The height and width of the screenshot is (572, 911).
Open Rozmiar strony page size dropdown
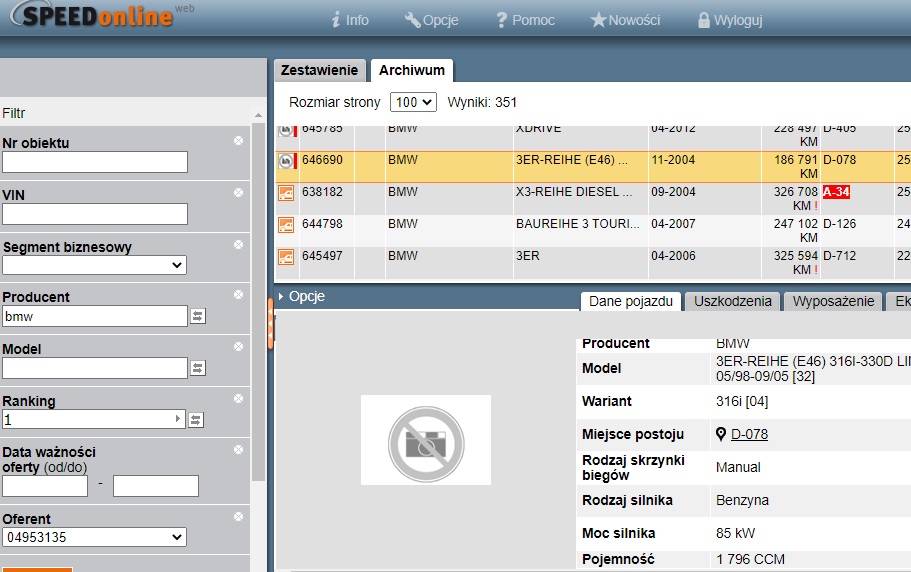click(414, 102)
